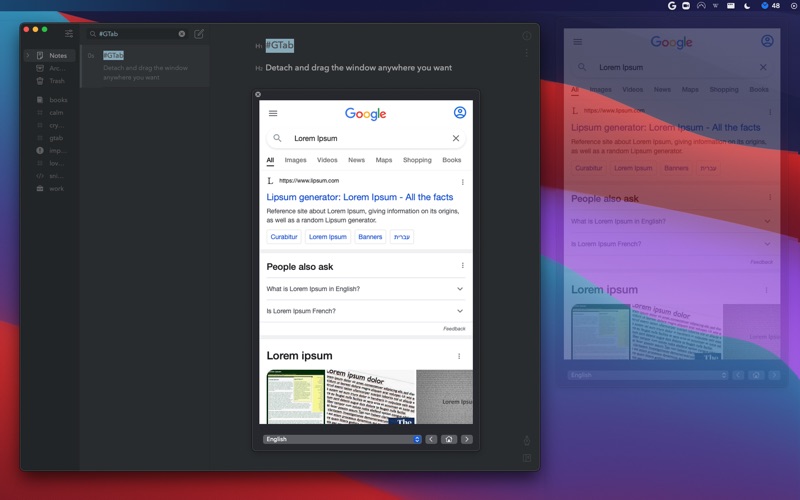Close the embedded GTab panel in the note
This screenshot has width=800, height=500.
coord(258,94)
